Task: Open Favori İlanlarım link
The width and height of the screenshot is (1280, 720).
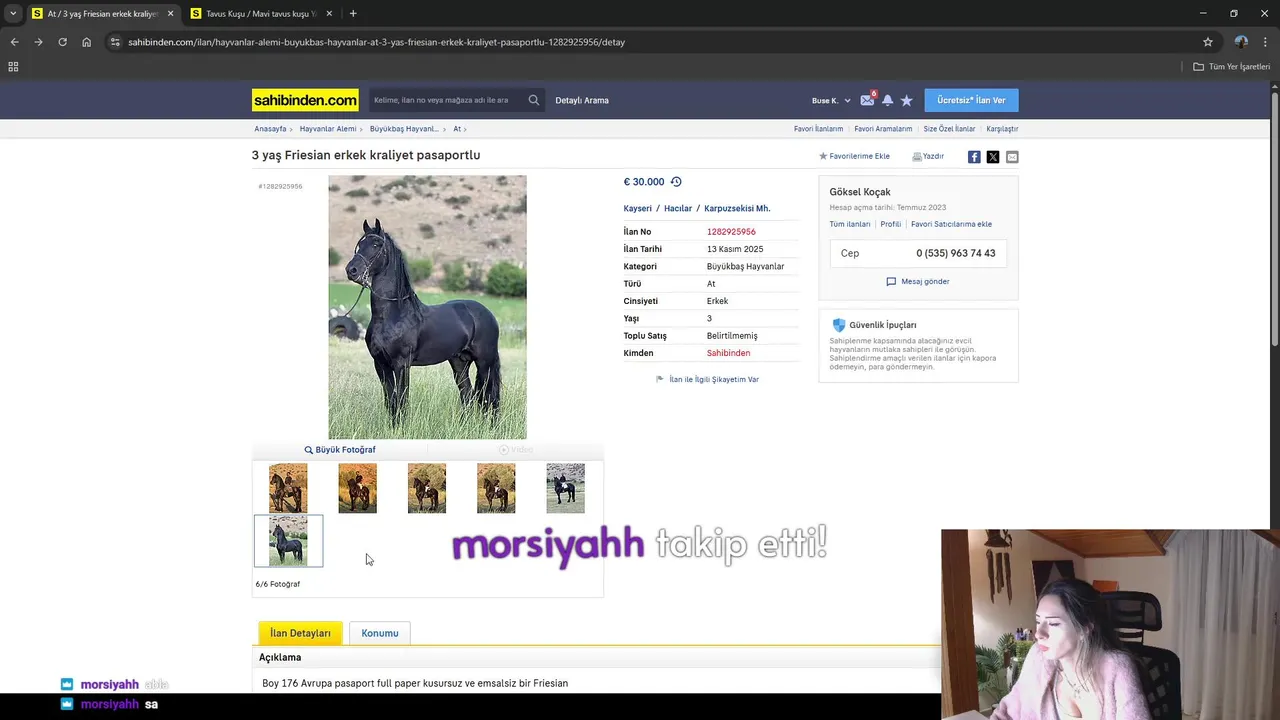Action: [x=818, y=129]
